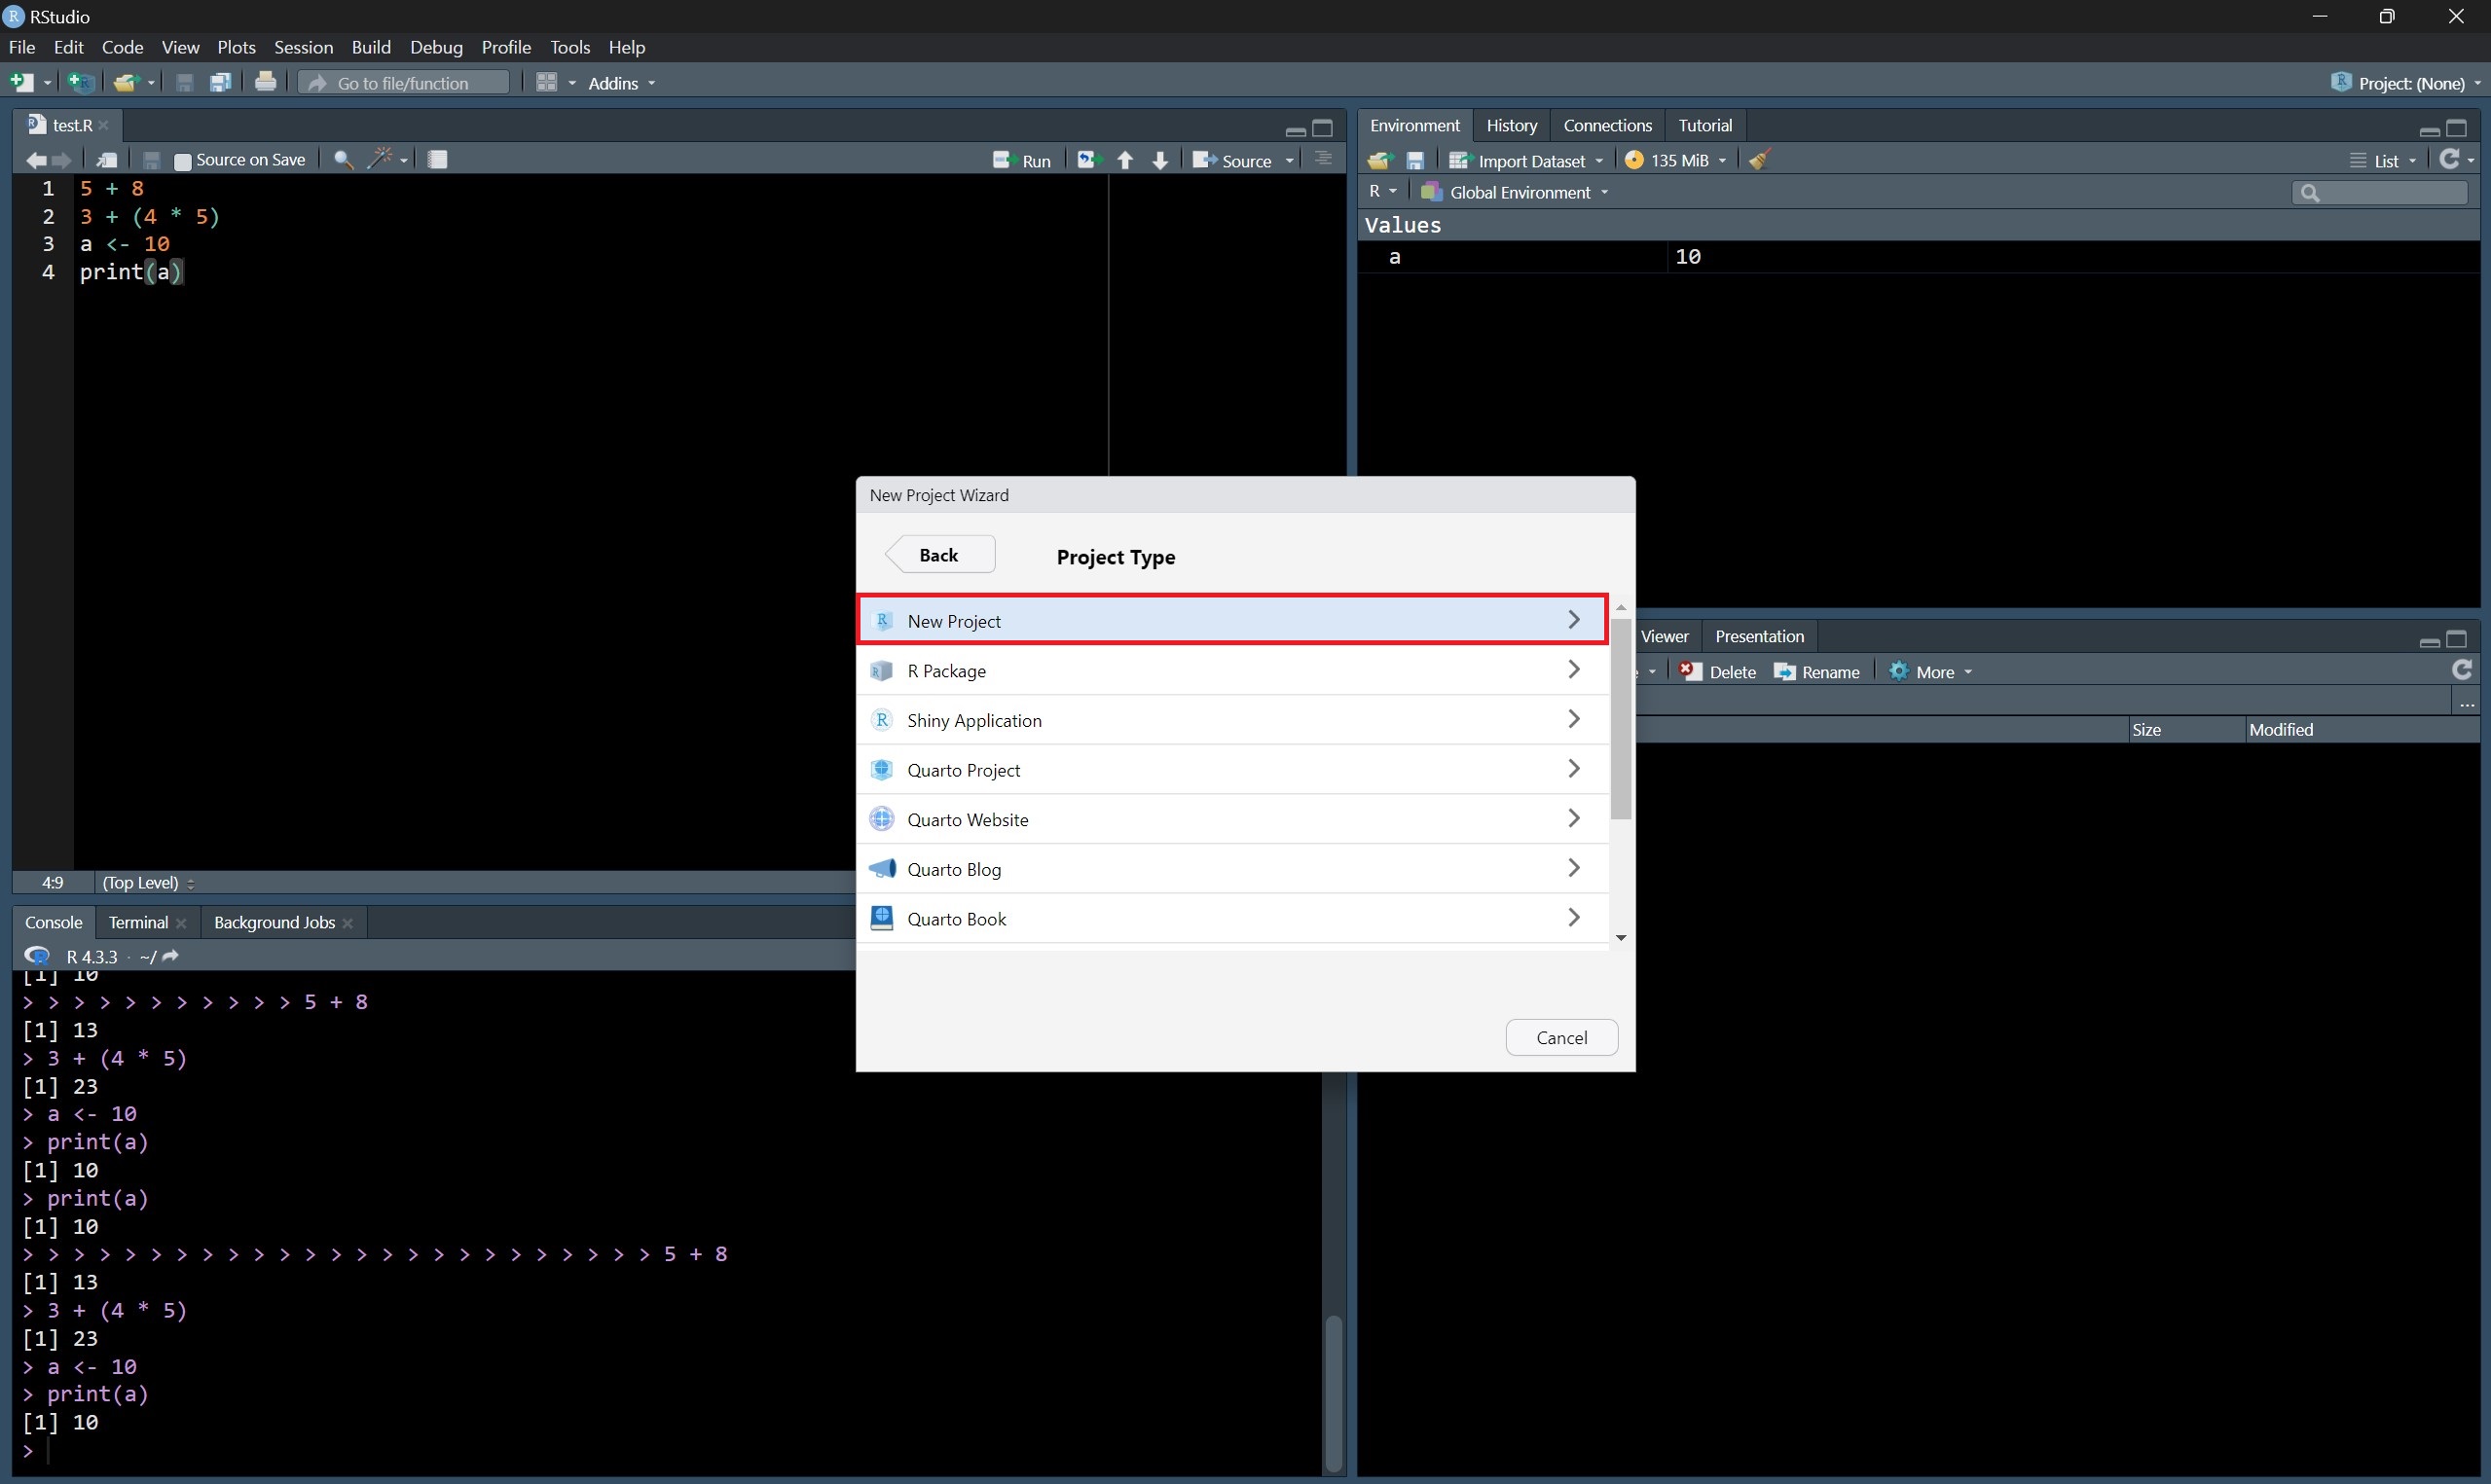
Task: Click the show in new window icon
Action: (106, 160)
